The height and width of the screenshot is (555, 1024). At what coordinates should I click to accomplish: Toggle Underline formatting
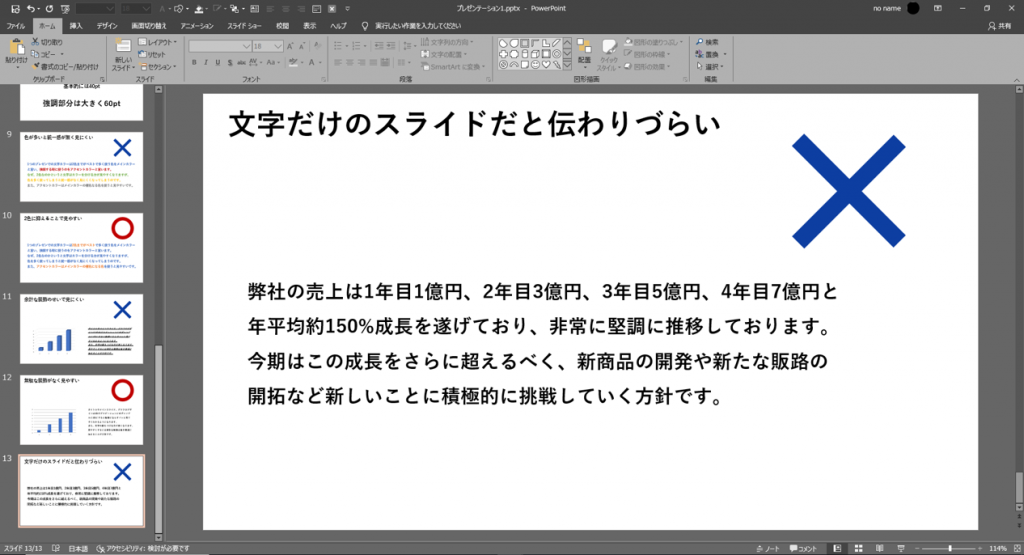[x=217, y=63]
